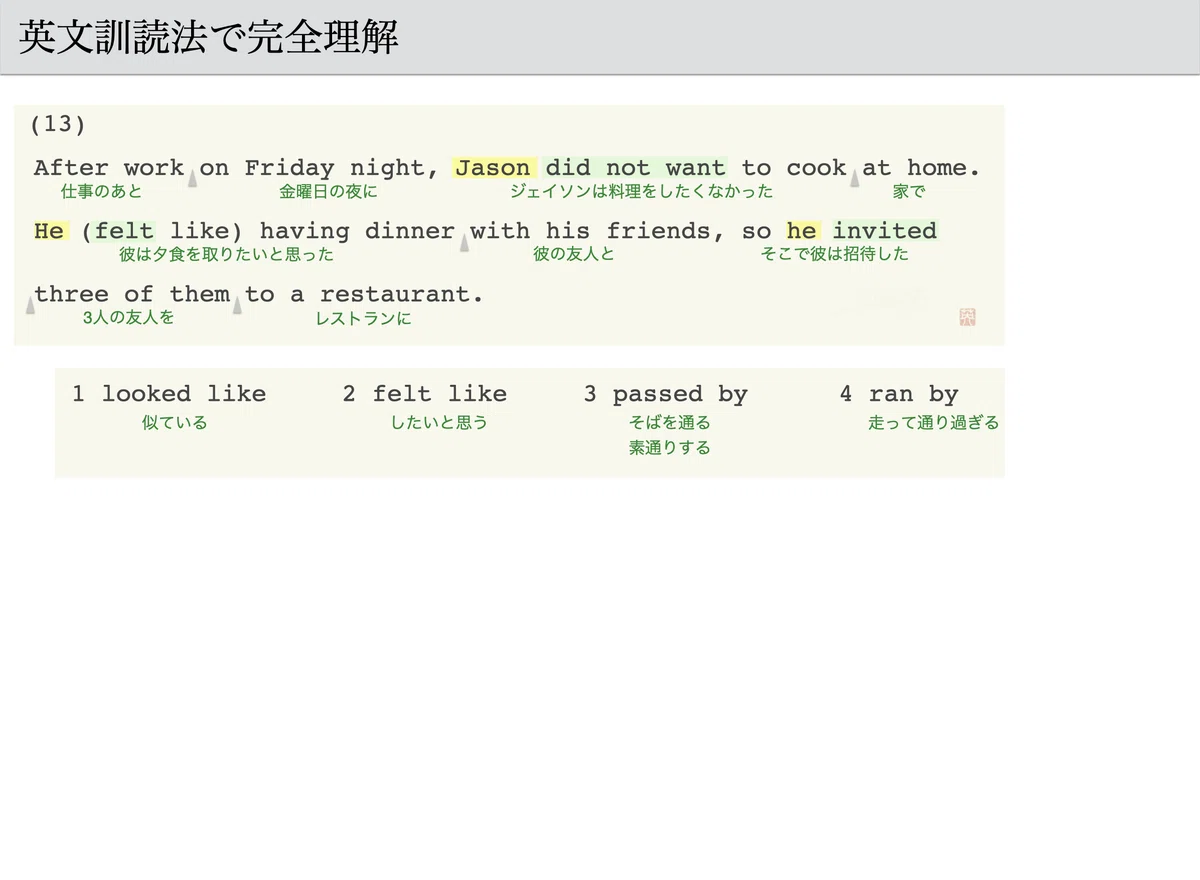This screenshot has height=880, width=1200.
Task: Click the translation 金曜日の夜に
Action: pyautogui.click(x=328, y=192)
